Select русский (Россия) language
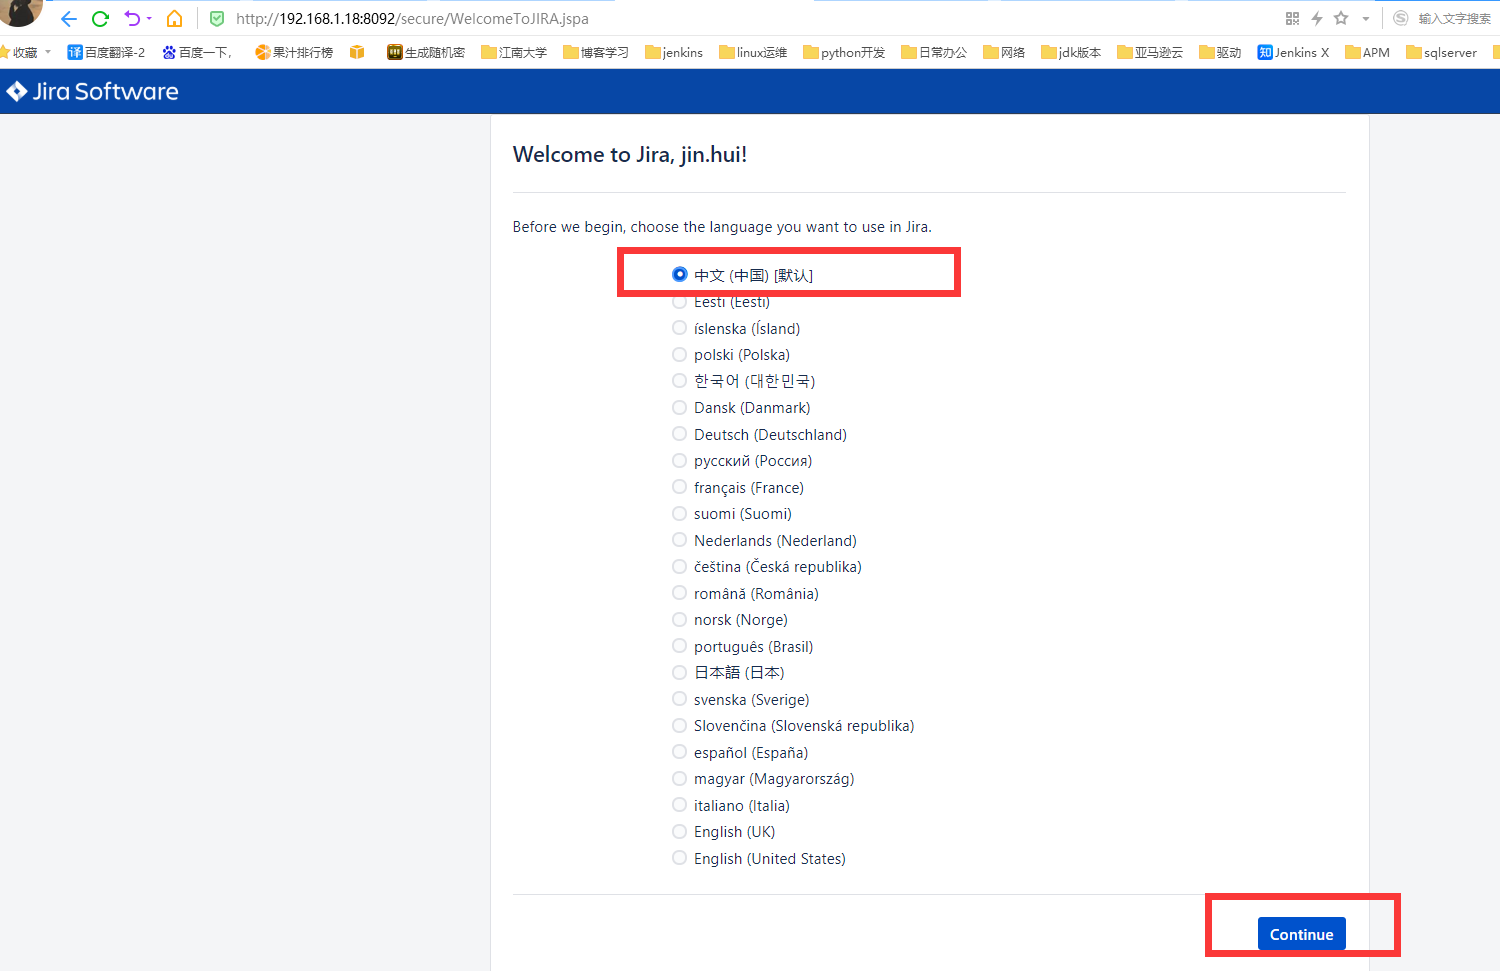The width and height of the screenshot is (1500, 971). tap(680, 460)
